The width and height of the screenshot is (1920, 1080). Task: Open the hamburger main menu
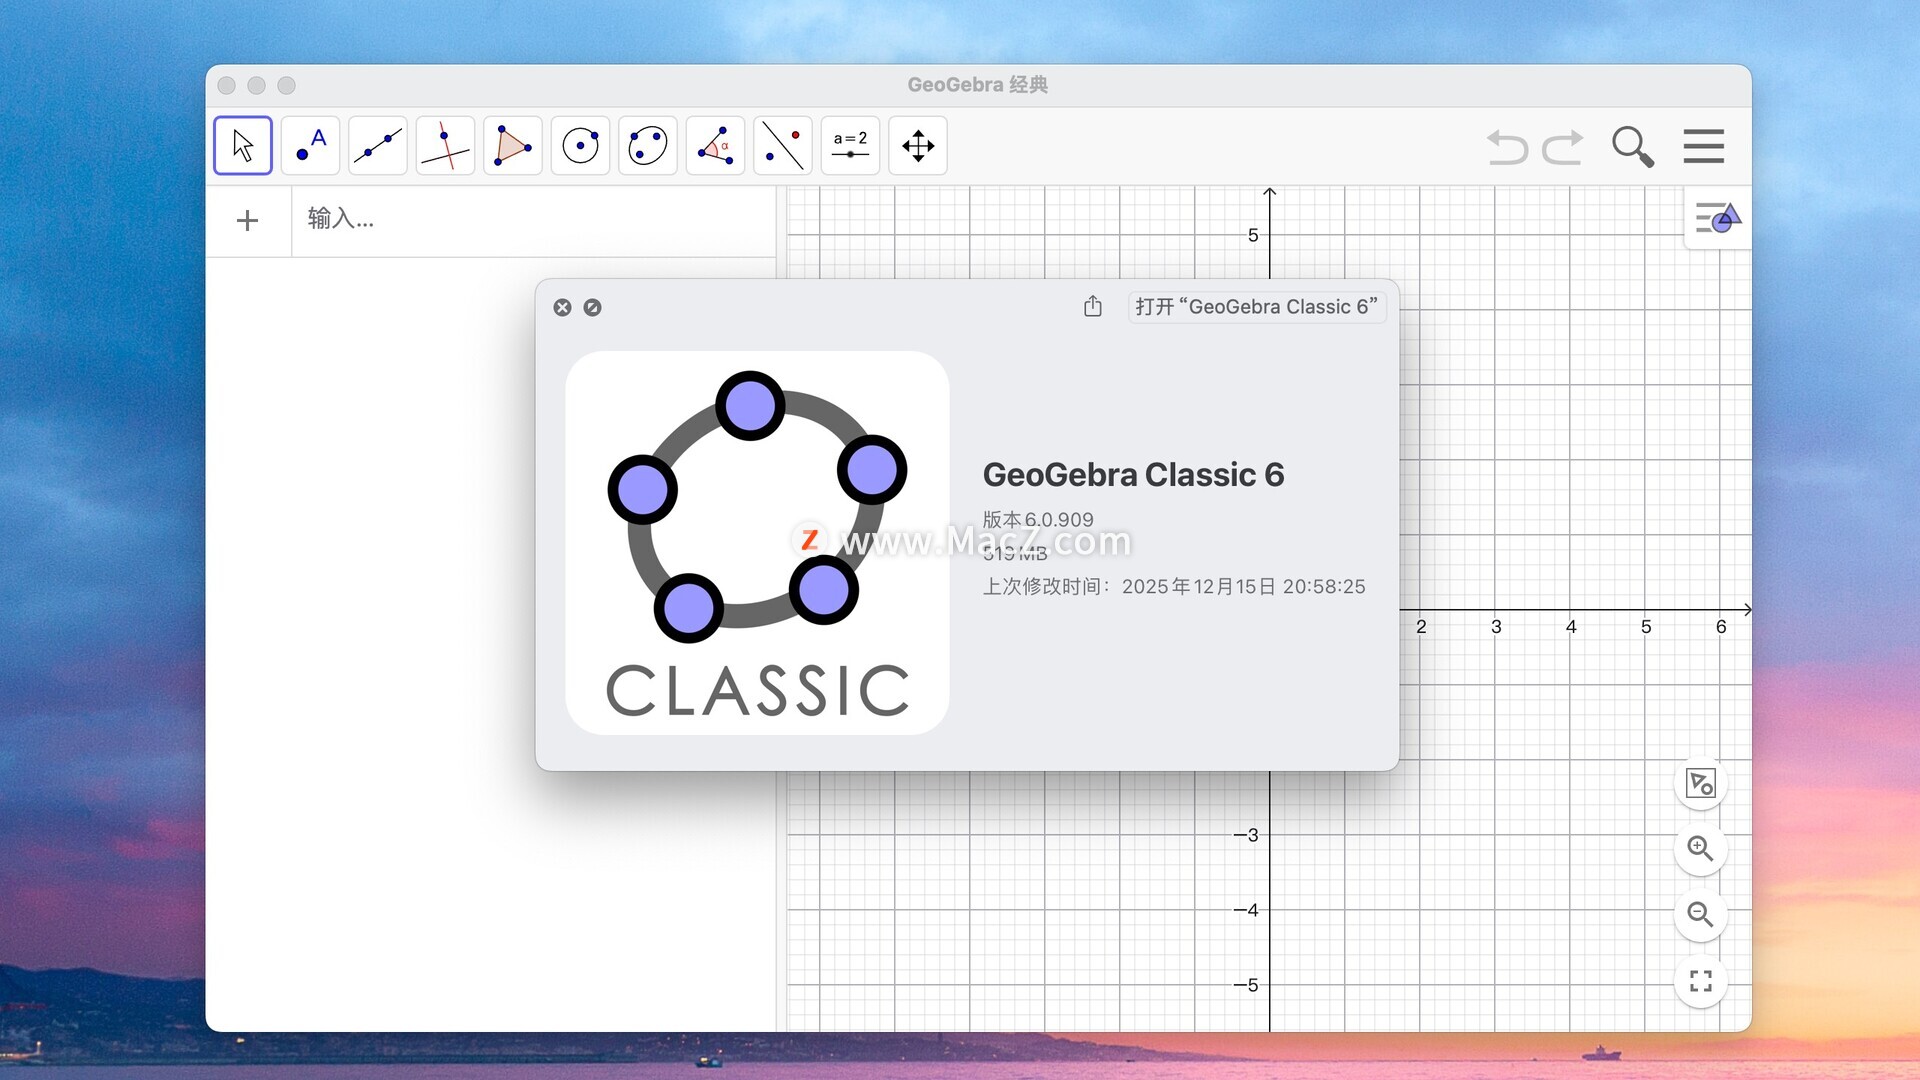coord(1703,146)
